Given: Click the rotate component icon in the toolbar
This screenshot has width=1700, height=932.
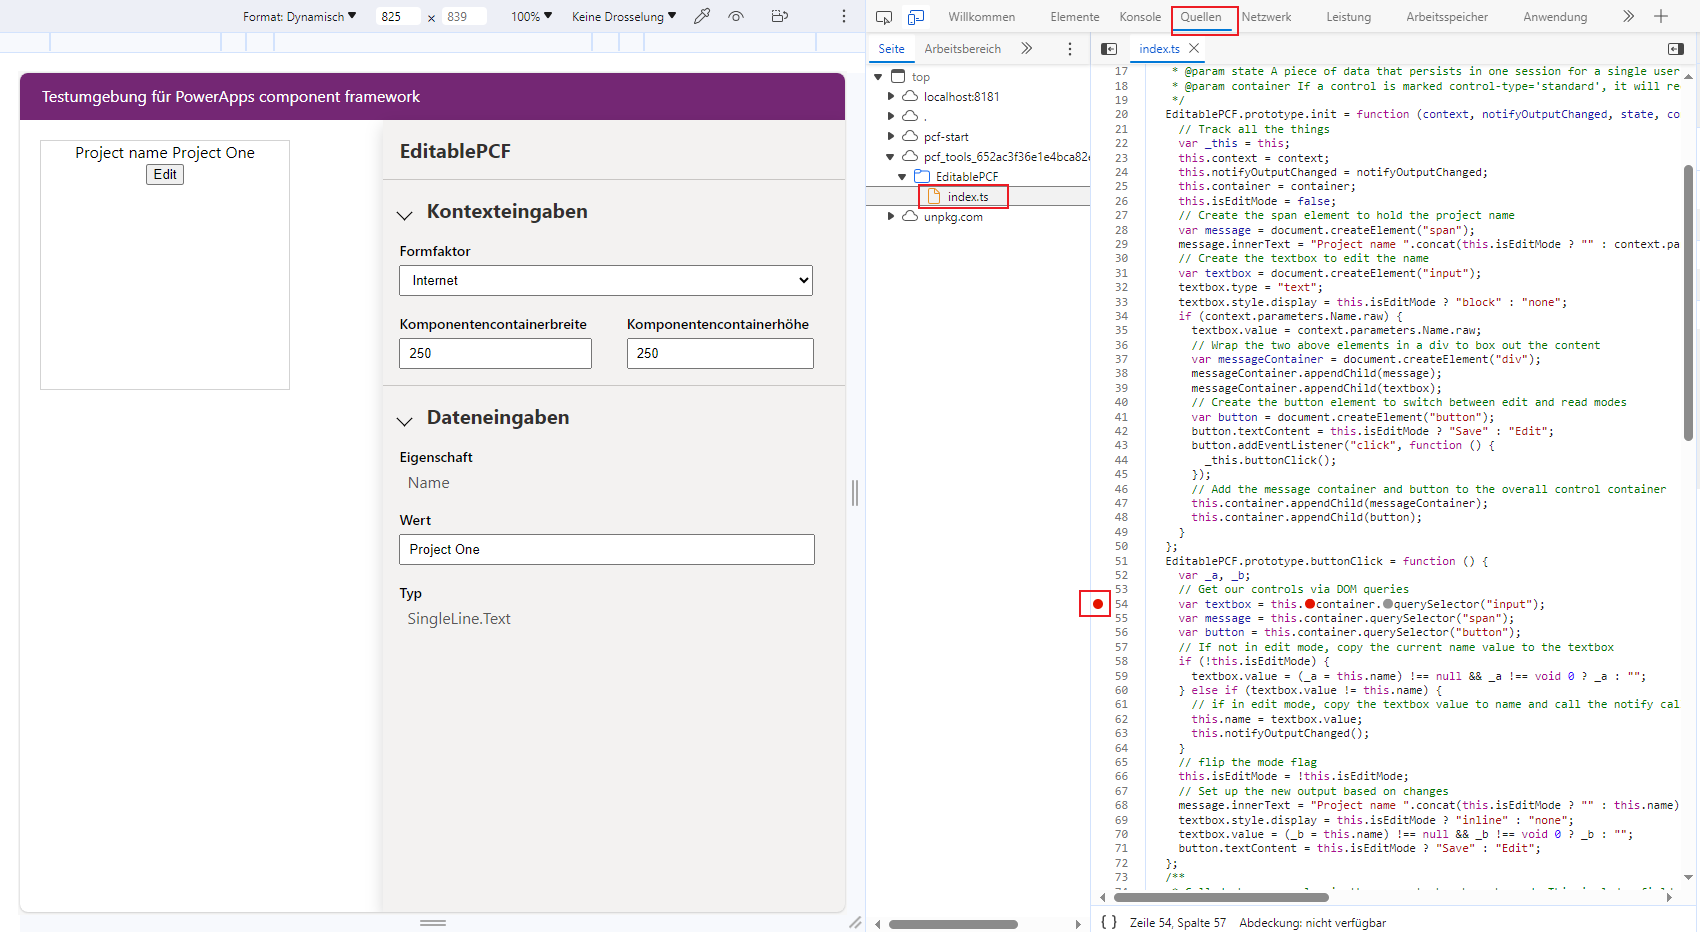Looking at the screenshot, I should [780, 17].
